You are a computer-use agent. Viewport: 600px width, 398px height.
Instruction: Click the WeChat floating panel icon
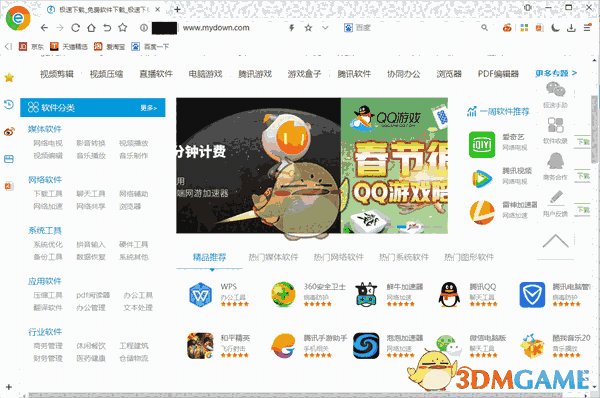(x=556, y=90)
